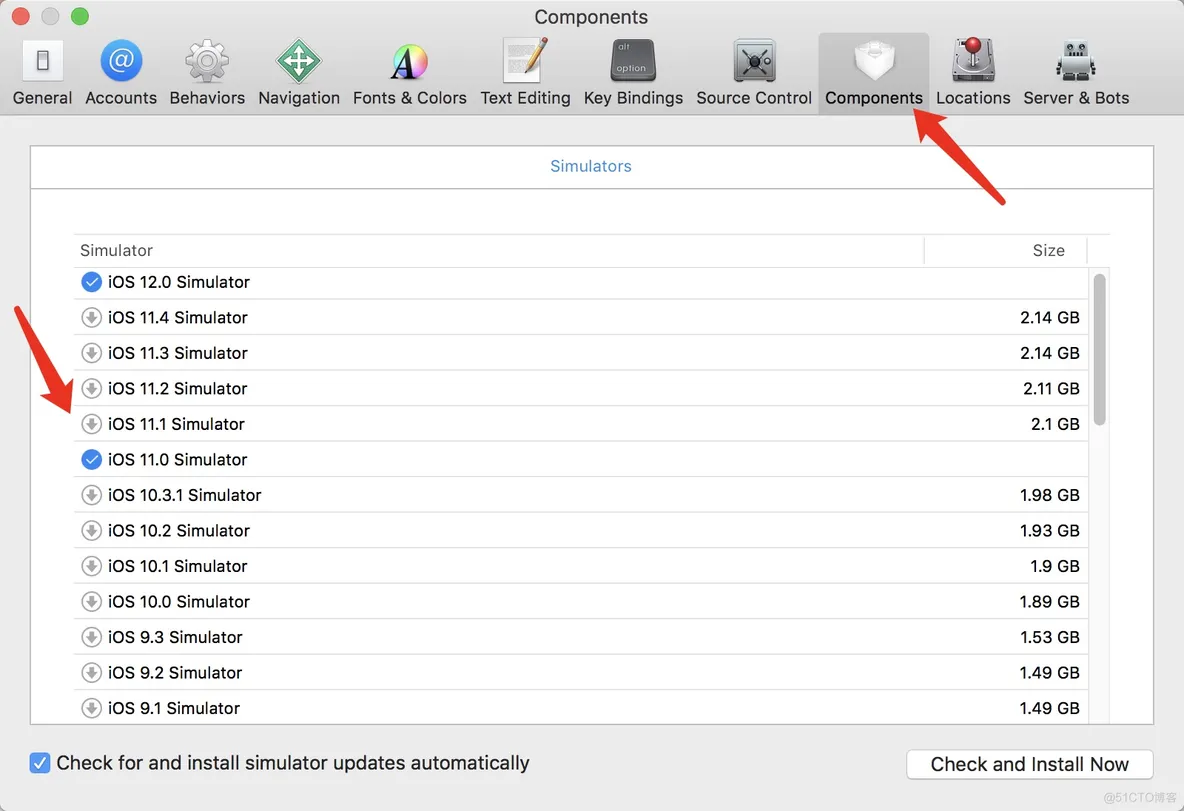1184x811 pixels.
Task: Download the iOS 11.1 Simulator
Action: point(91,424)
